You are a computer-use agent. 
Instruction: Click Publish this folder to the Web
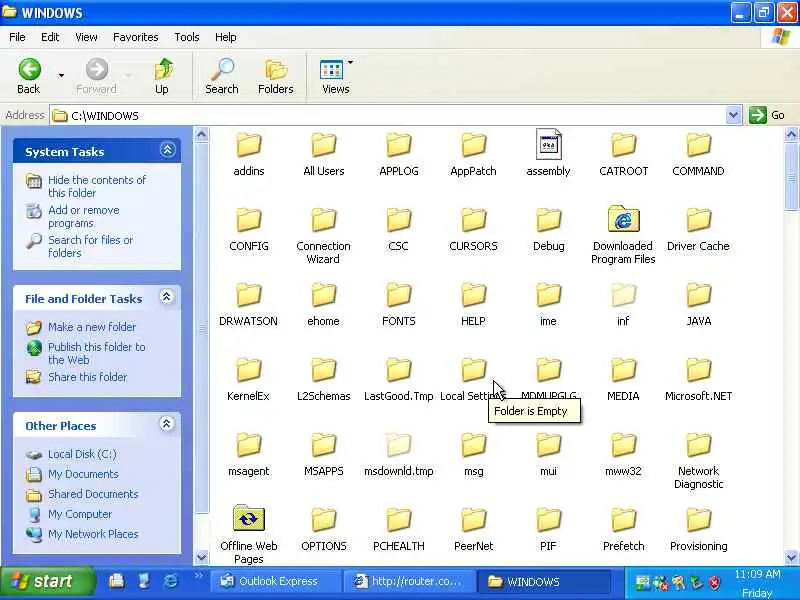(x=97, y=353)
